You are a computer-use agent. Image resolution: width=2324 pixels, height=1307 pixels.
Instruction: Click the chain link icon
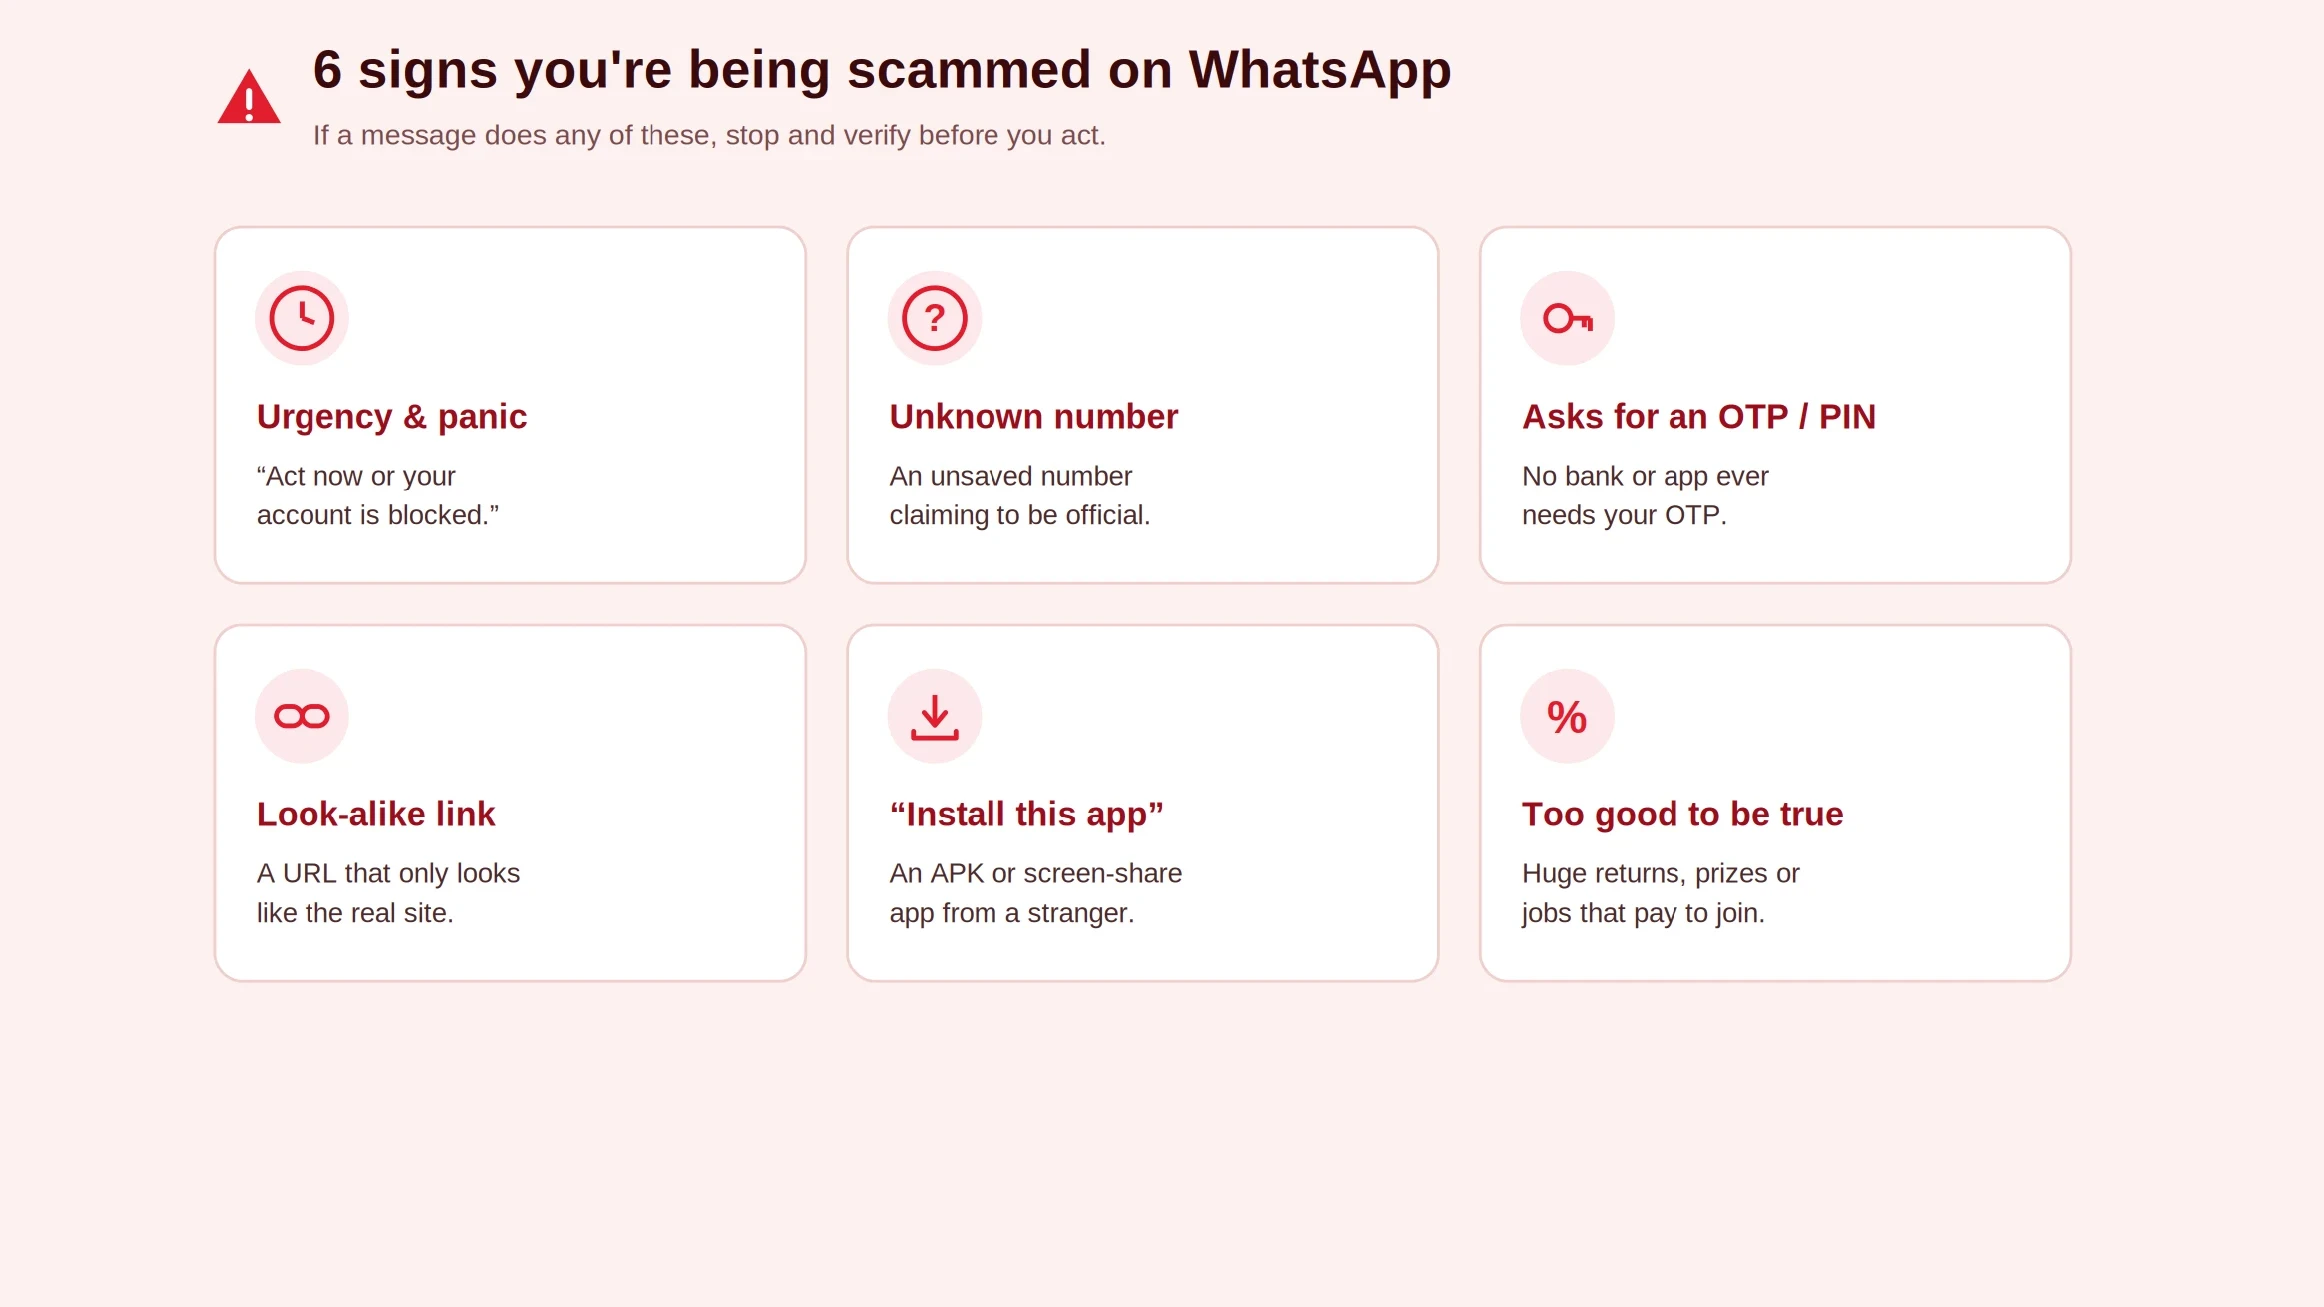point(302,716)
